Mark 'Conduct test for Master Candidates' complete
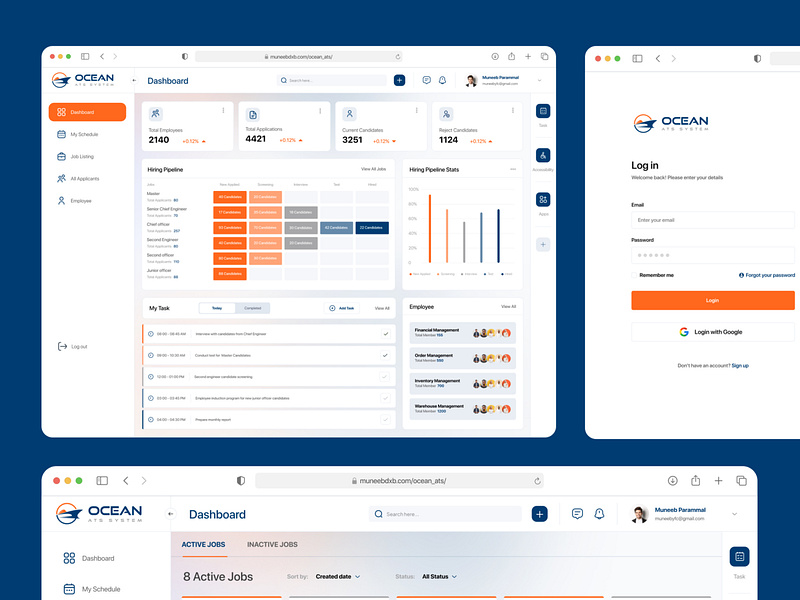 tap(383, 355)
